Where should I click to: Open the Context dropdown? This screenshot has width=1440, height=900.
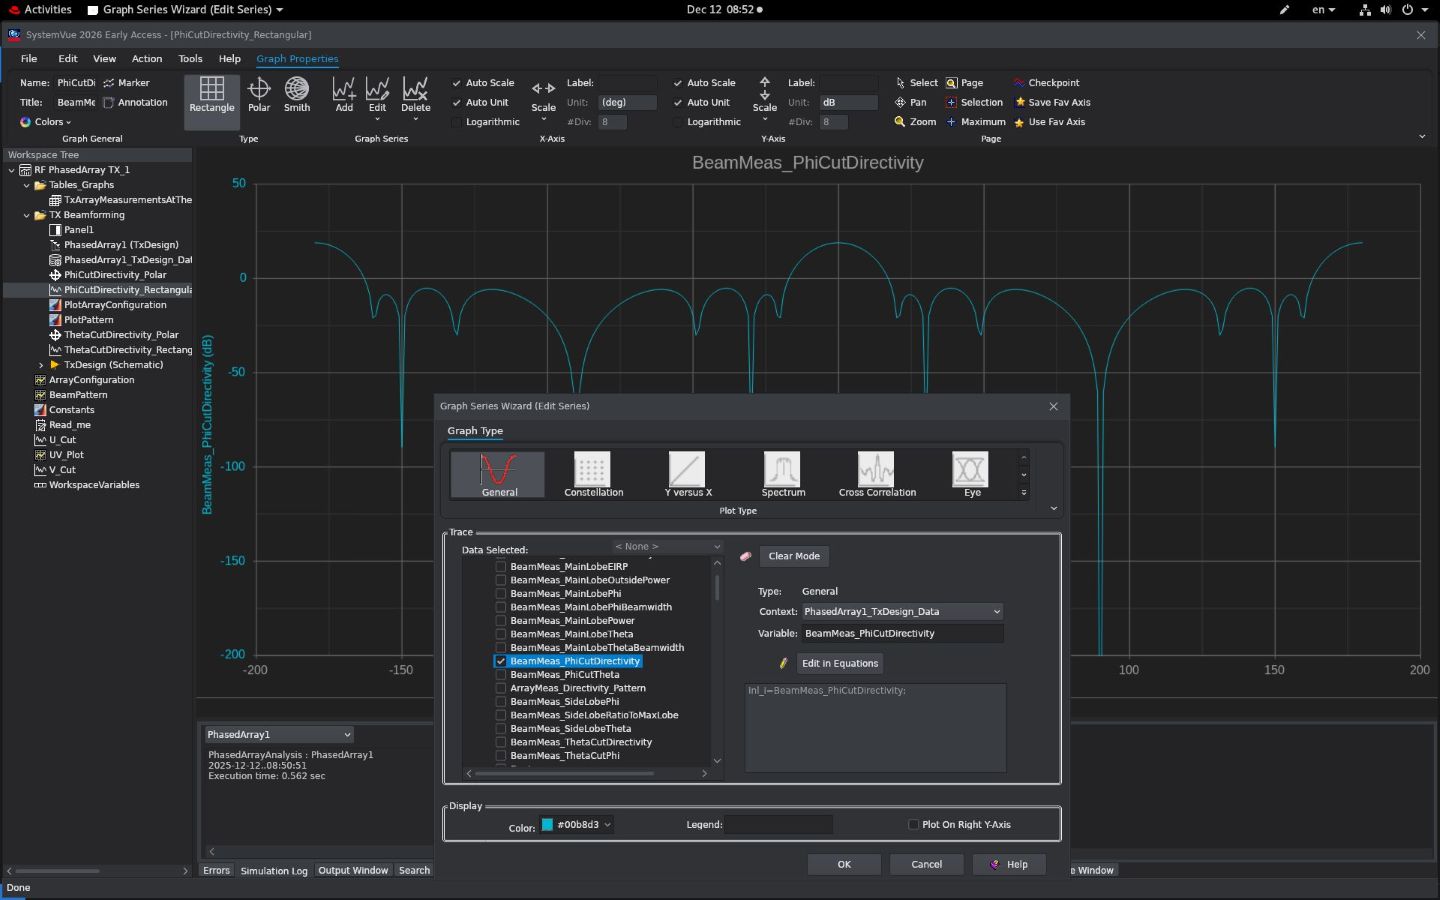[902, 612]
